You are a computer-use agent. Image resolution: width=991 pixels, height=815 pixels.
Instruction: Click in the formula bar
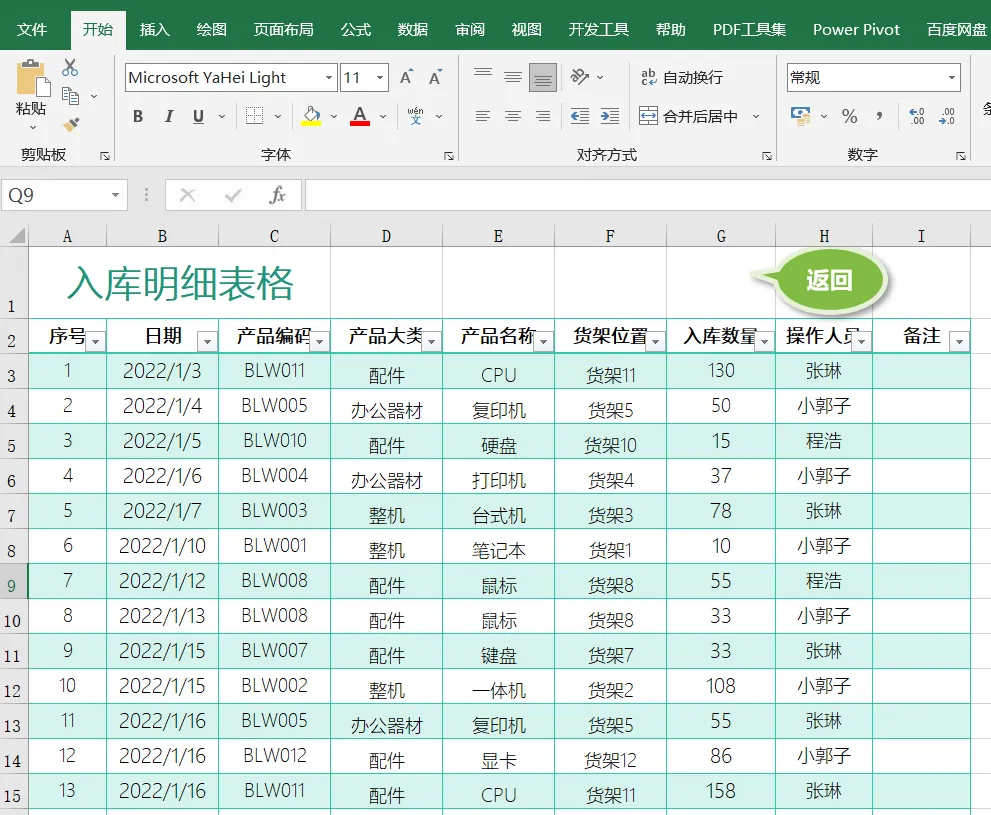point(648,195)
